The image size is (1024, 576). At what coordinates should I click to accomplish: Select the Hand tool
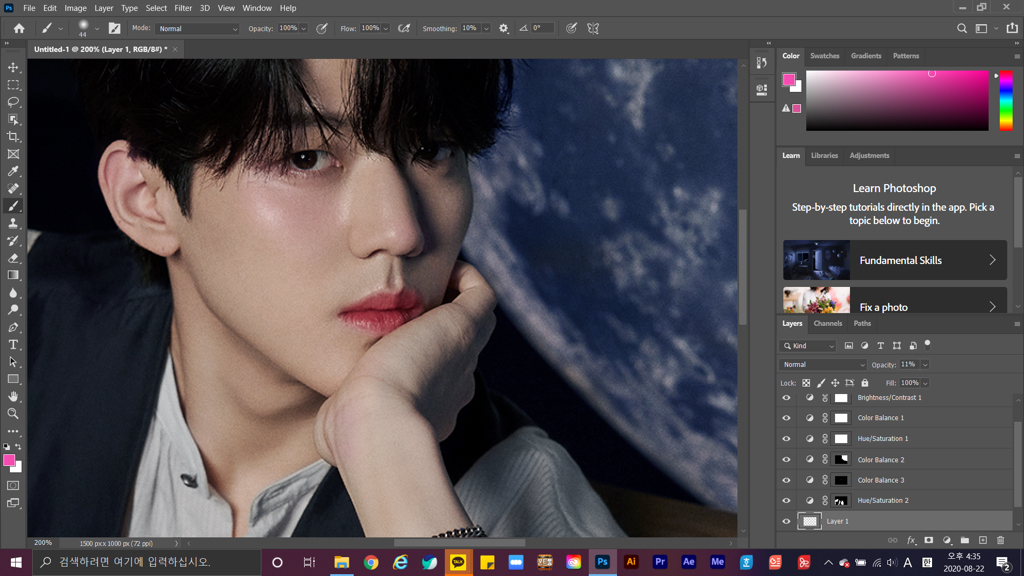click(13, 396)
